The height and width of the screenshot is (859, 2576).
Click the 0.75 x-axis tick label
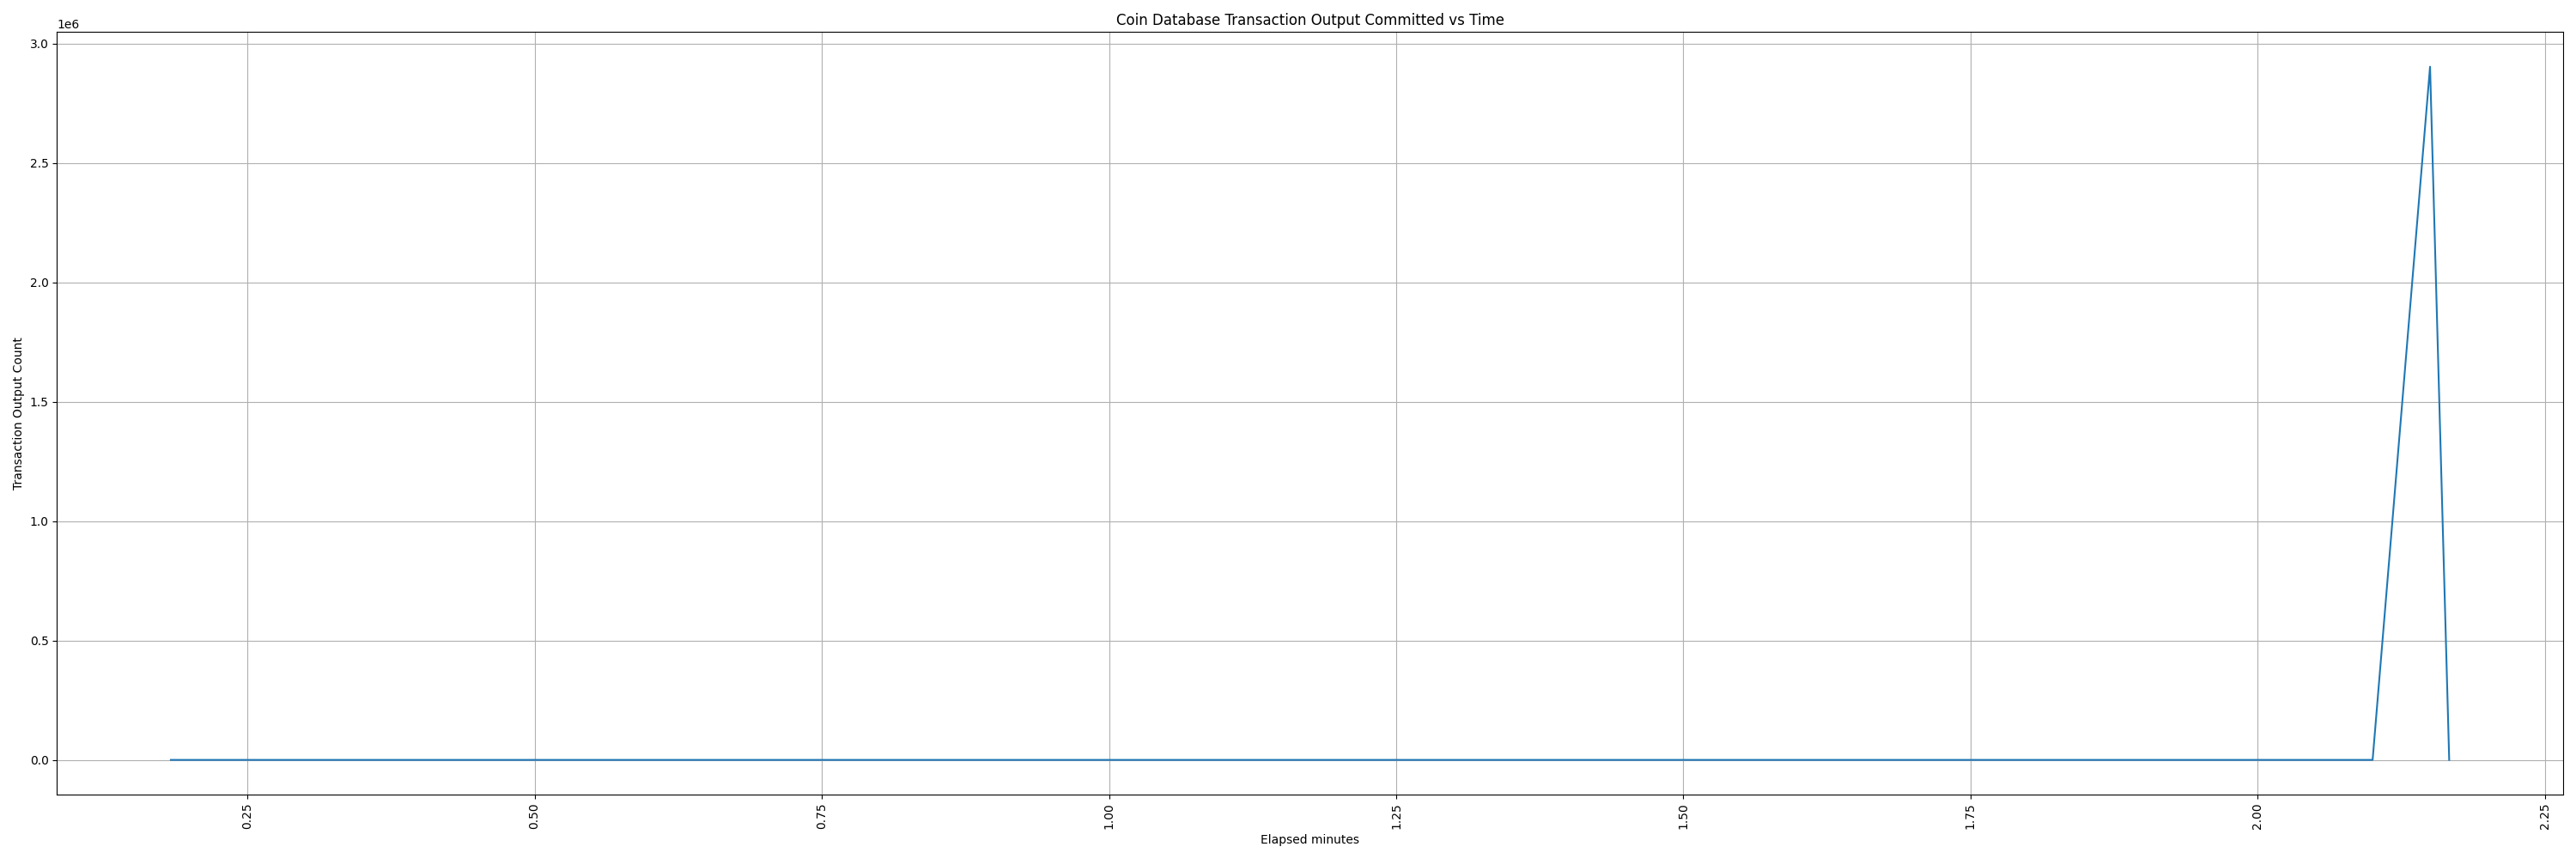click(822, 817)
